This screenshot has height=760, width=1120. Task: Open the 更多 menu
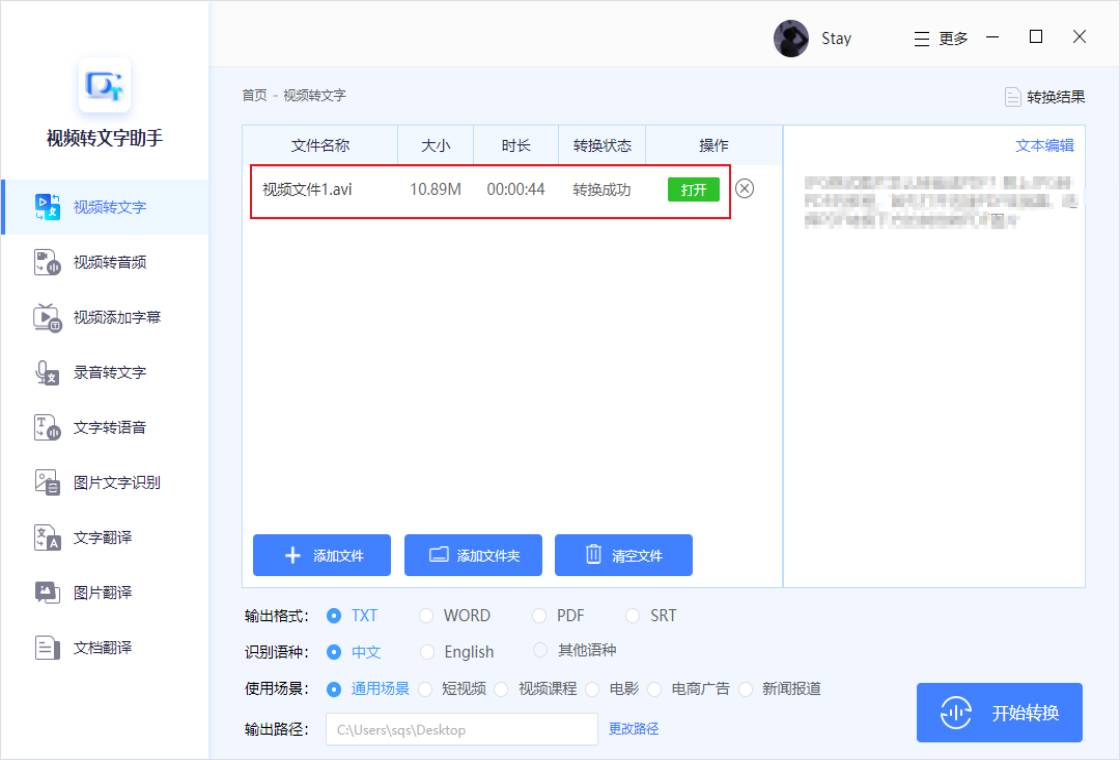pos(941,37)
